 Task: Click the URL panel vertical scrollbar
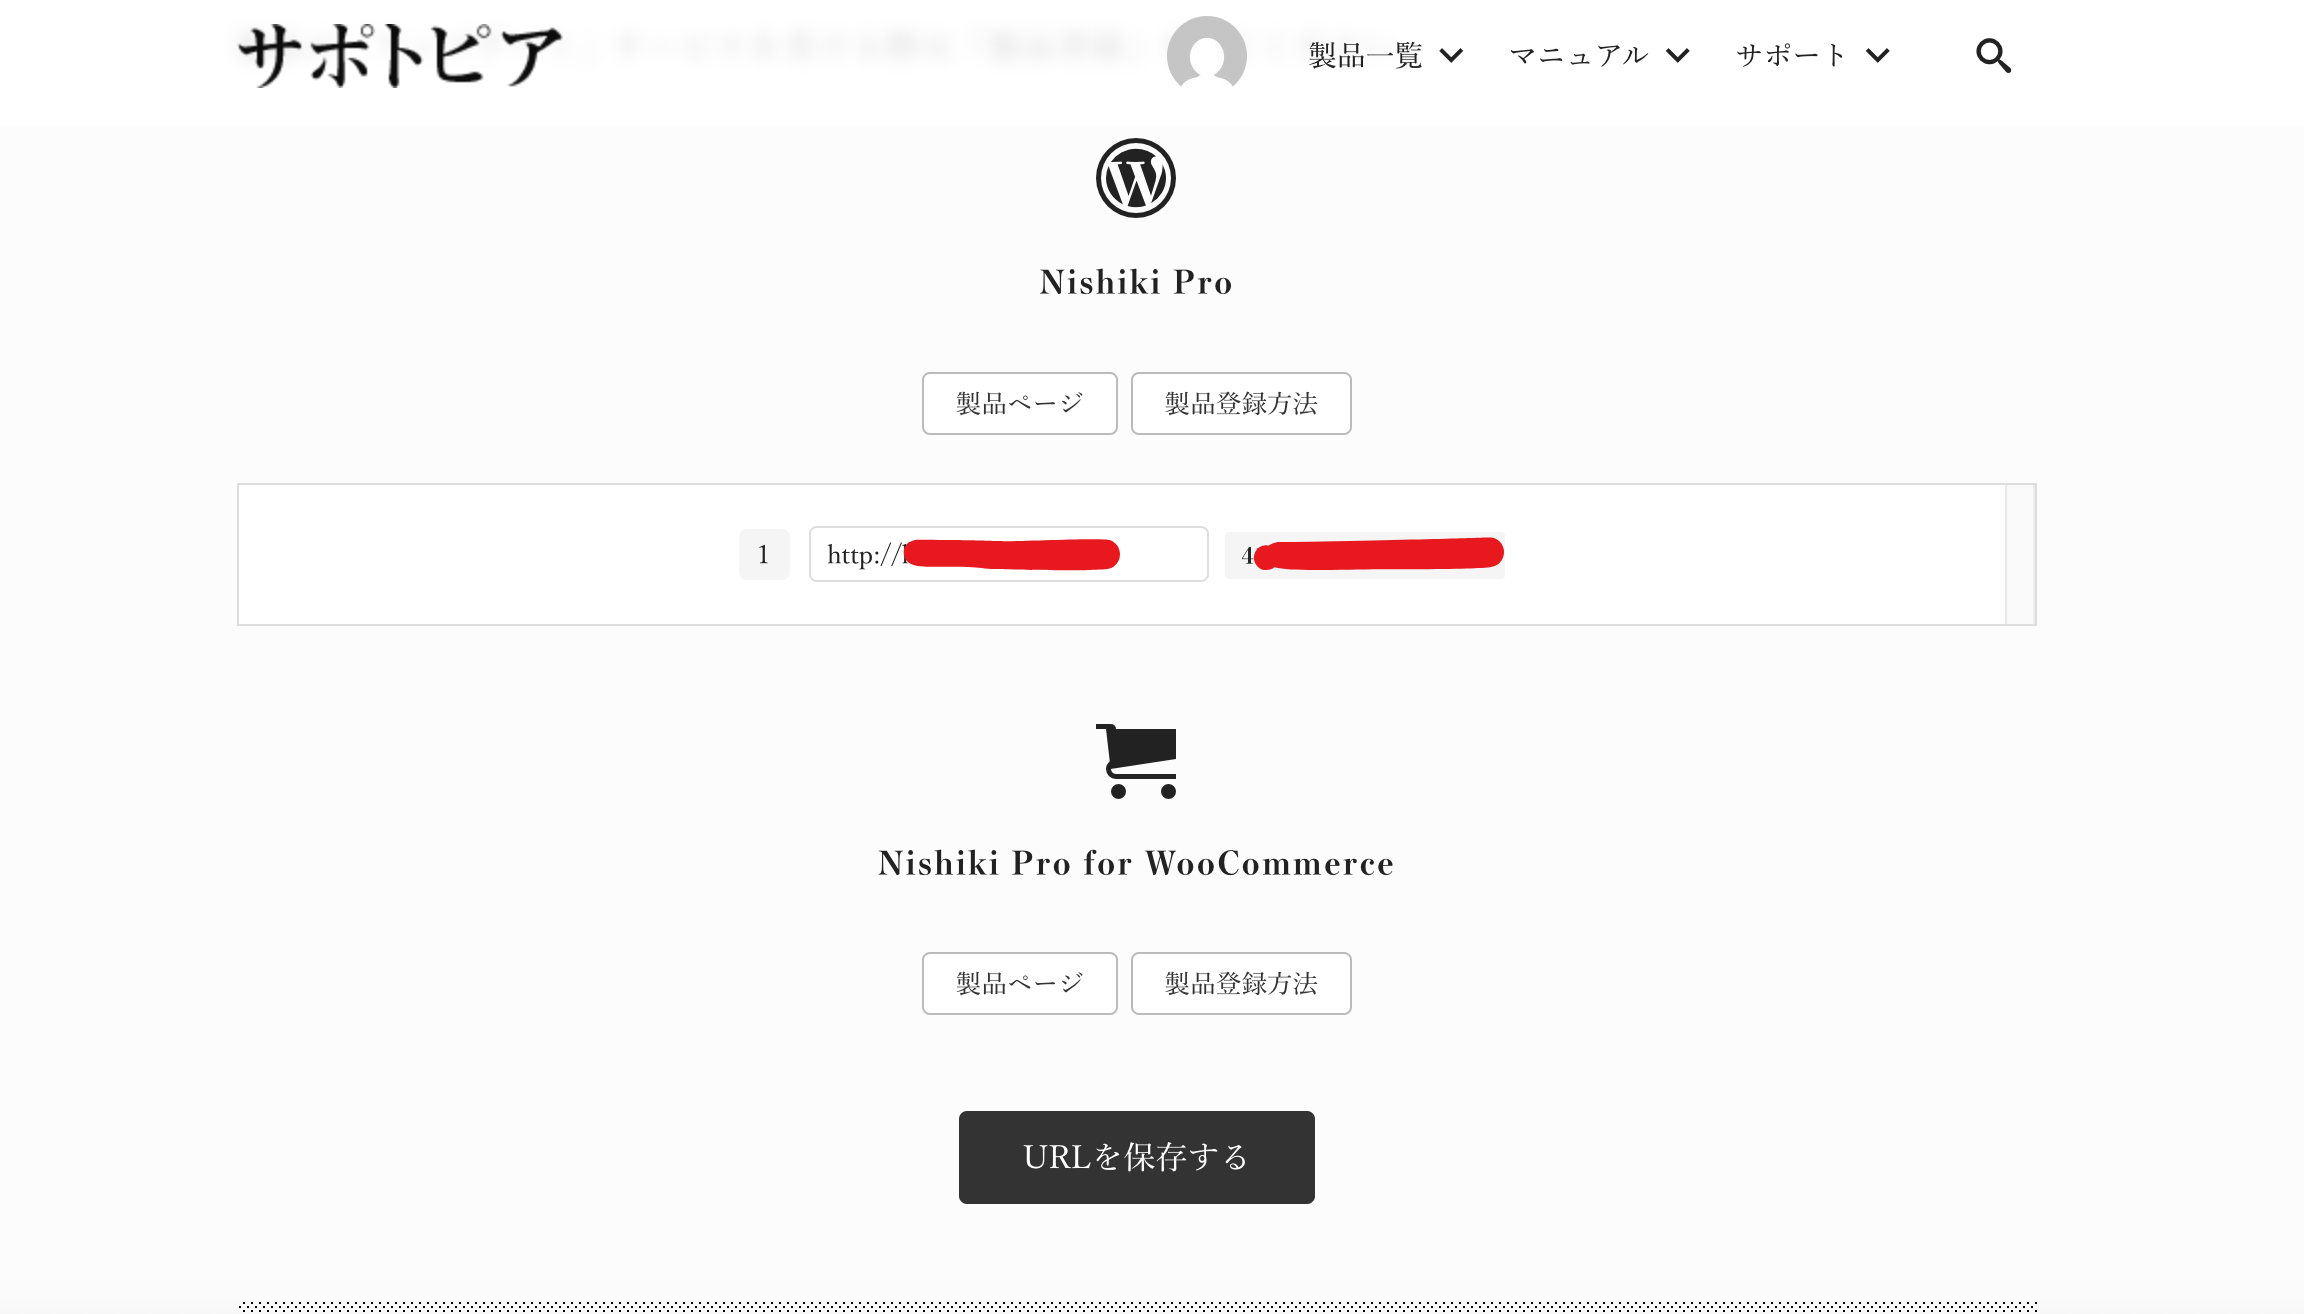pyautogui.click(x=2020, y=554)
